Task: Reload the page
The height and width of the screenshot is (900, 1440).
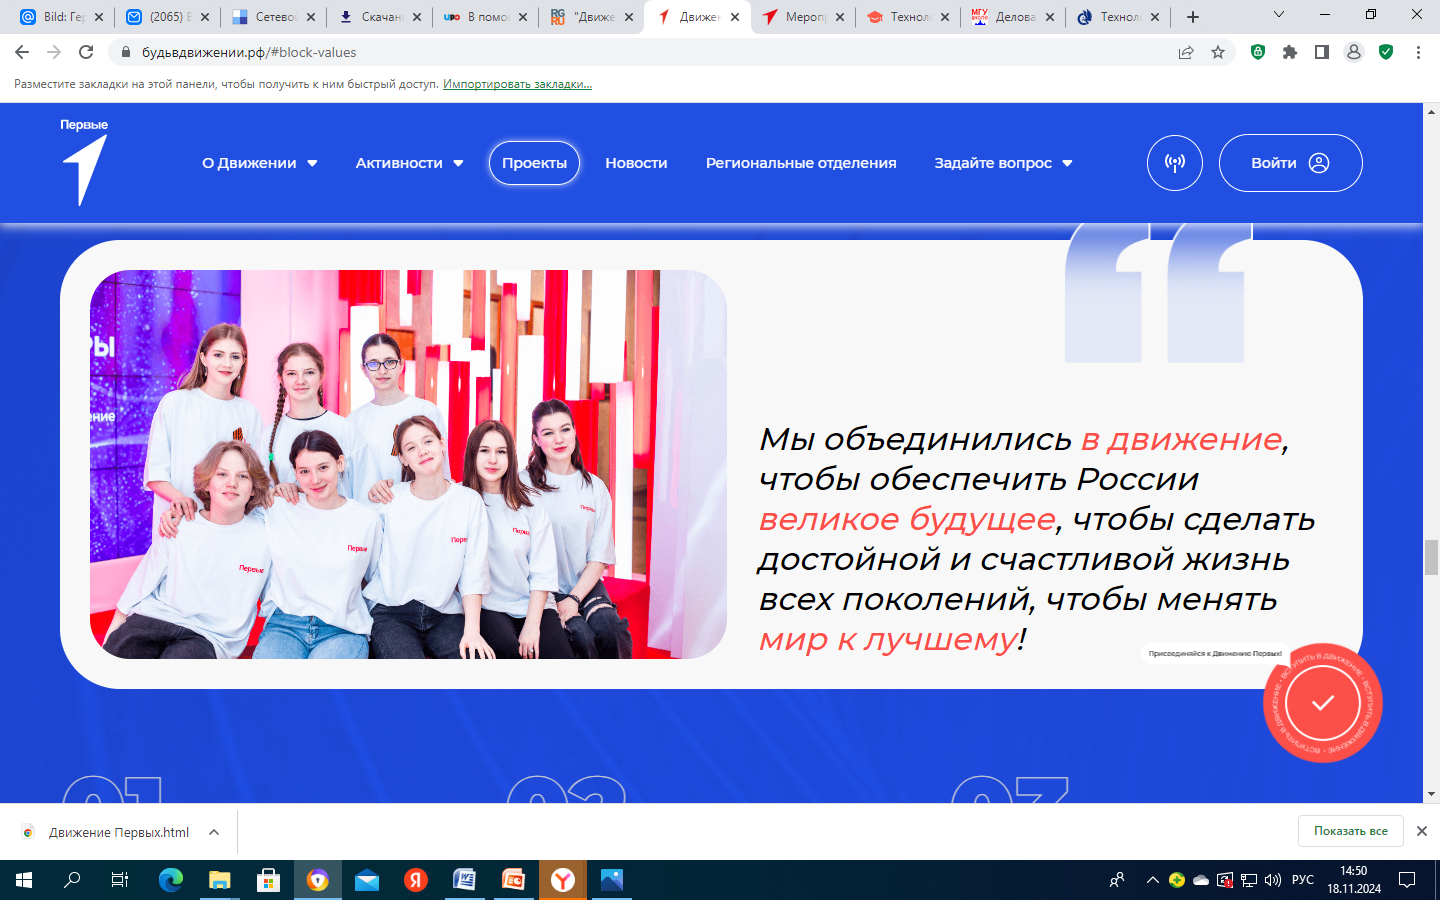Action: [x=86, y=52]
